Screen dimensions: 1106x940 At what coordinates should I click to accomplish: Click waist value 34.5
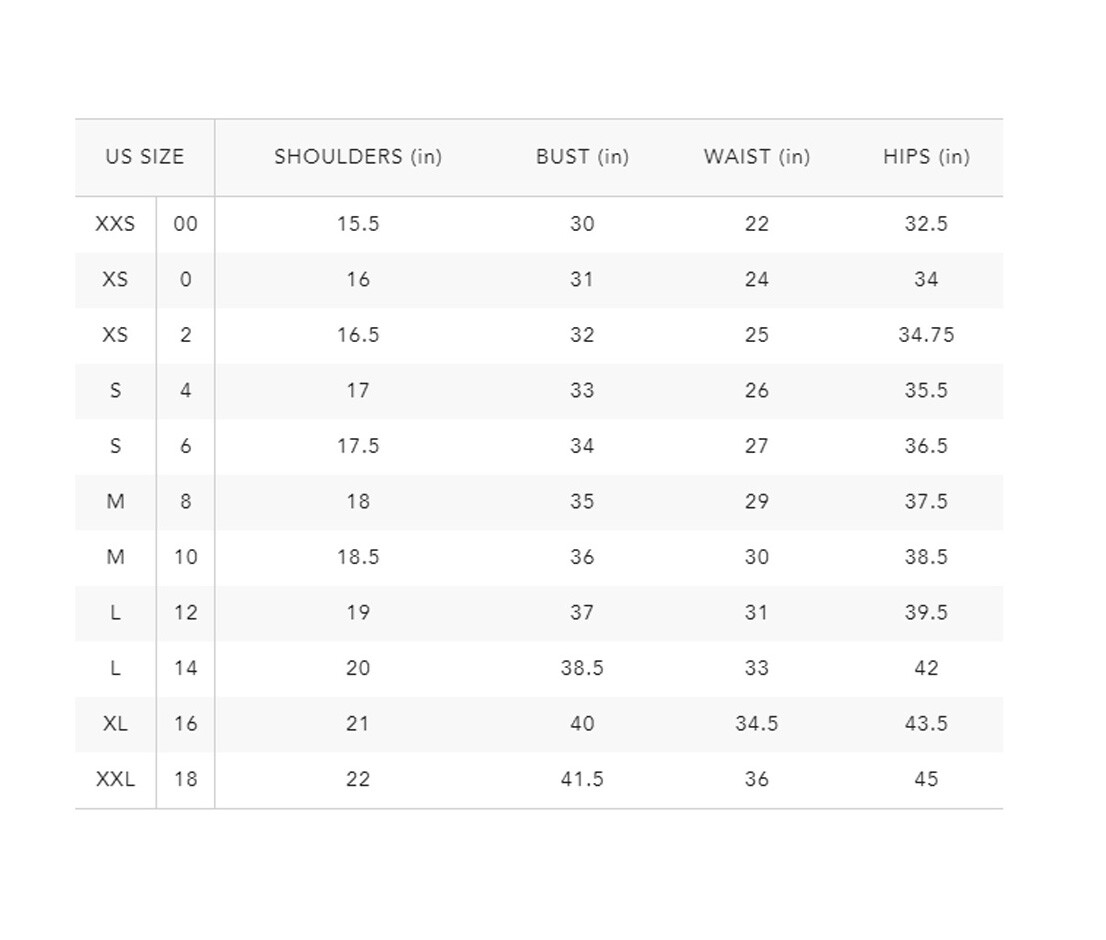[756, 724]
